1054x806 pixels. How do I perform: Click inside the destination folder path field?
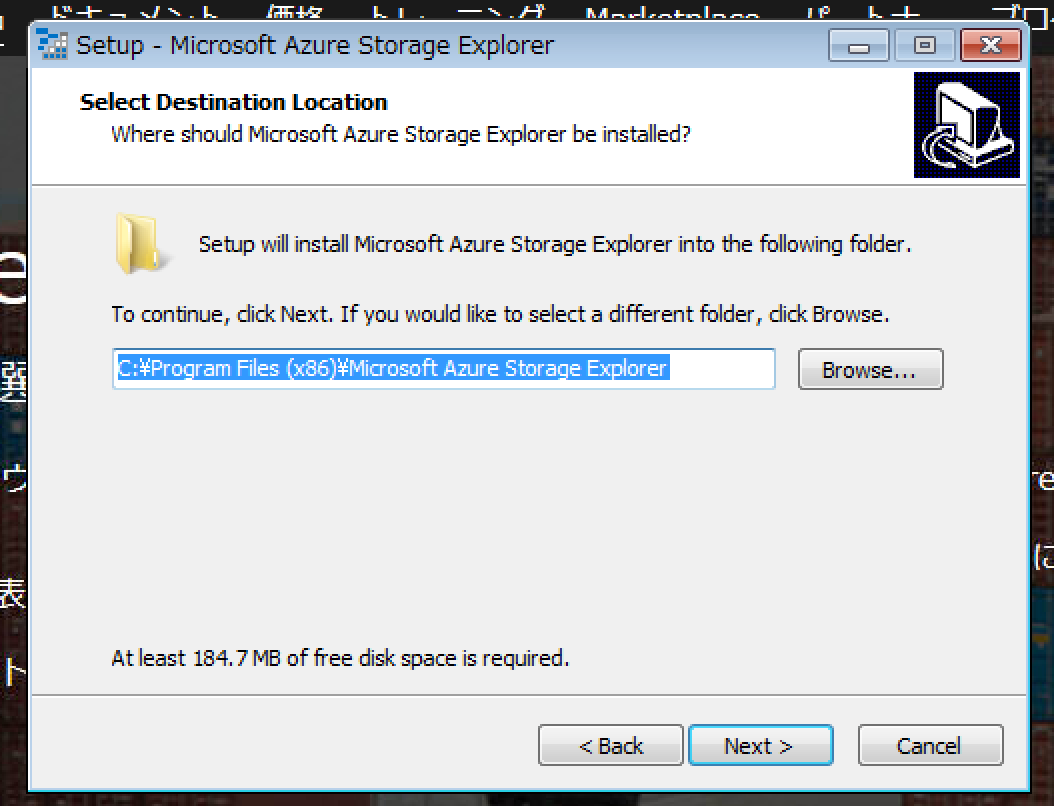click(444, 368)
